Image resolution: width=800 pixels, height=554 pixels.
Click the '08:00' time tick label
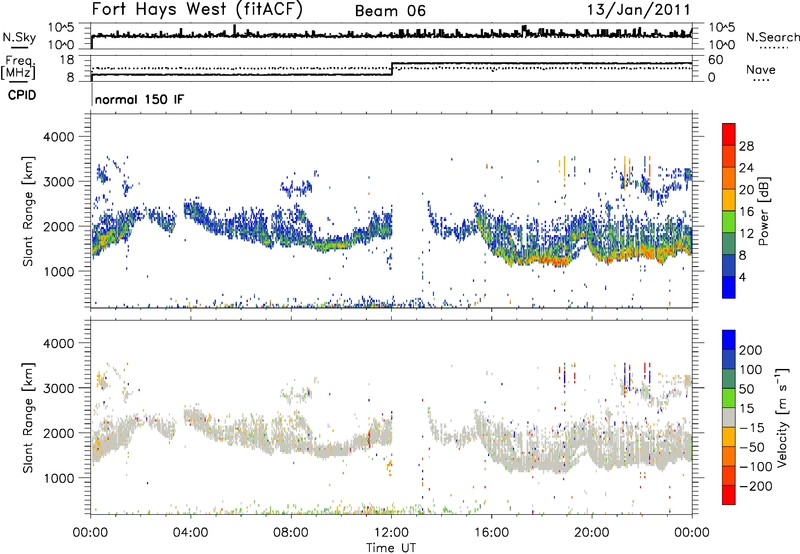[x=291, y=533]
